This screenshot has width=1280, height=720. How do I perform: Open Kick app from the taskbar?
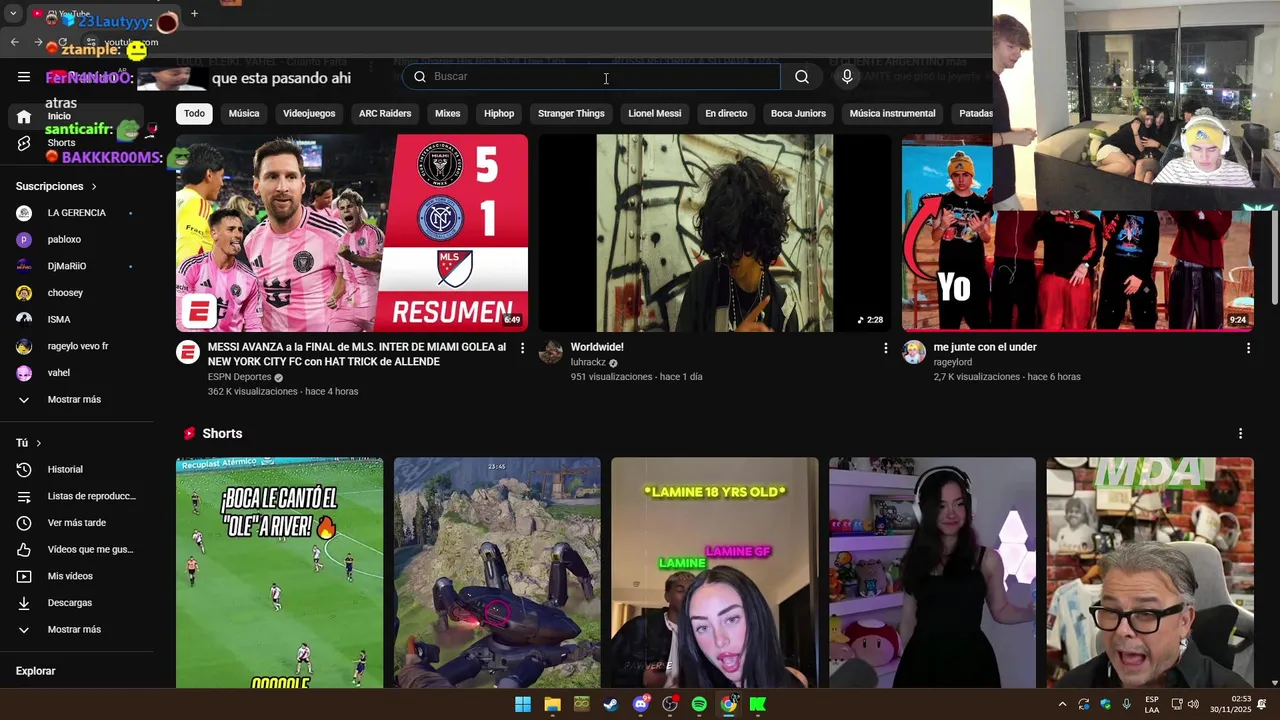758,705
